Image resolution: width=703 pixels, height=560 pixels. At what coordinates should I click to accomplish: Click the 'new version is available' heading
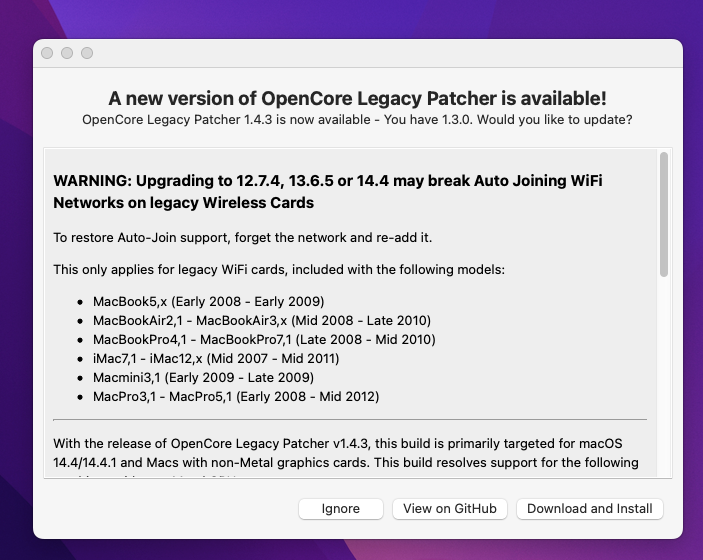[357, 98]
